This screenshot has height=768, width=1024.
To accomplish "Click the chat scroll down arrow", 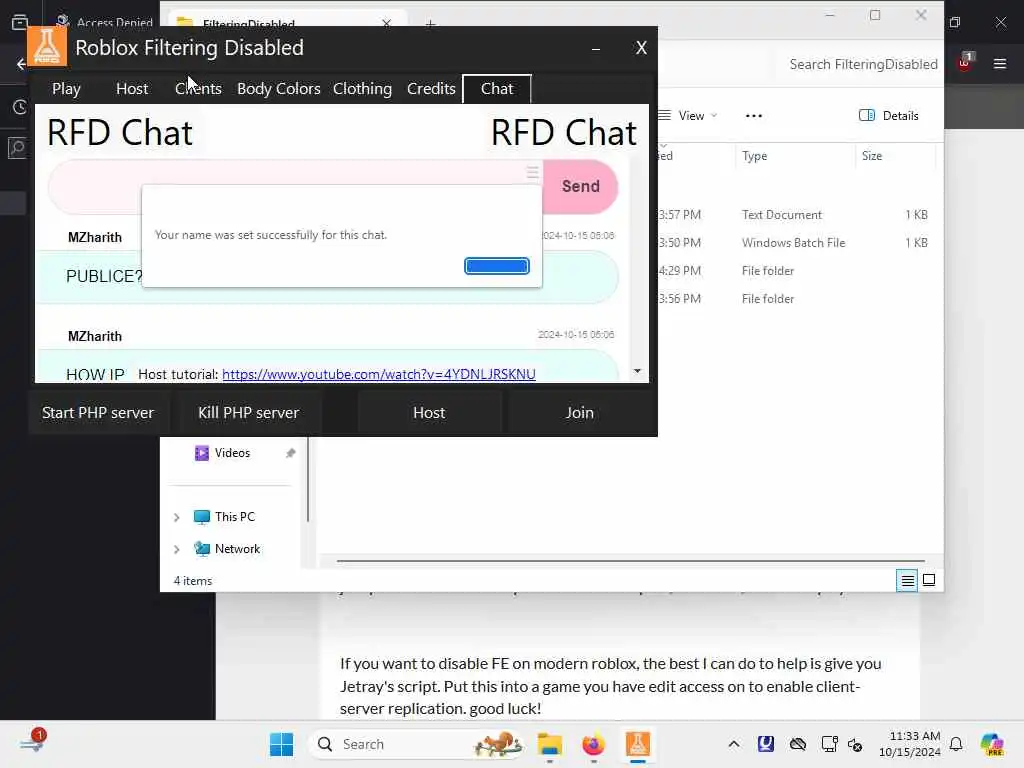I will pyautogui.click(x=637, y=371).
